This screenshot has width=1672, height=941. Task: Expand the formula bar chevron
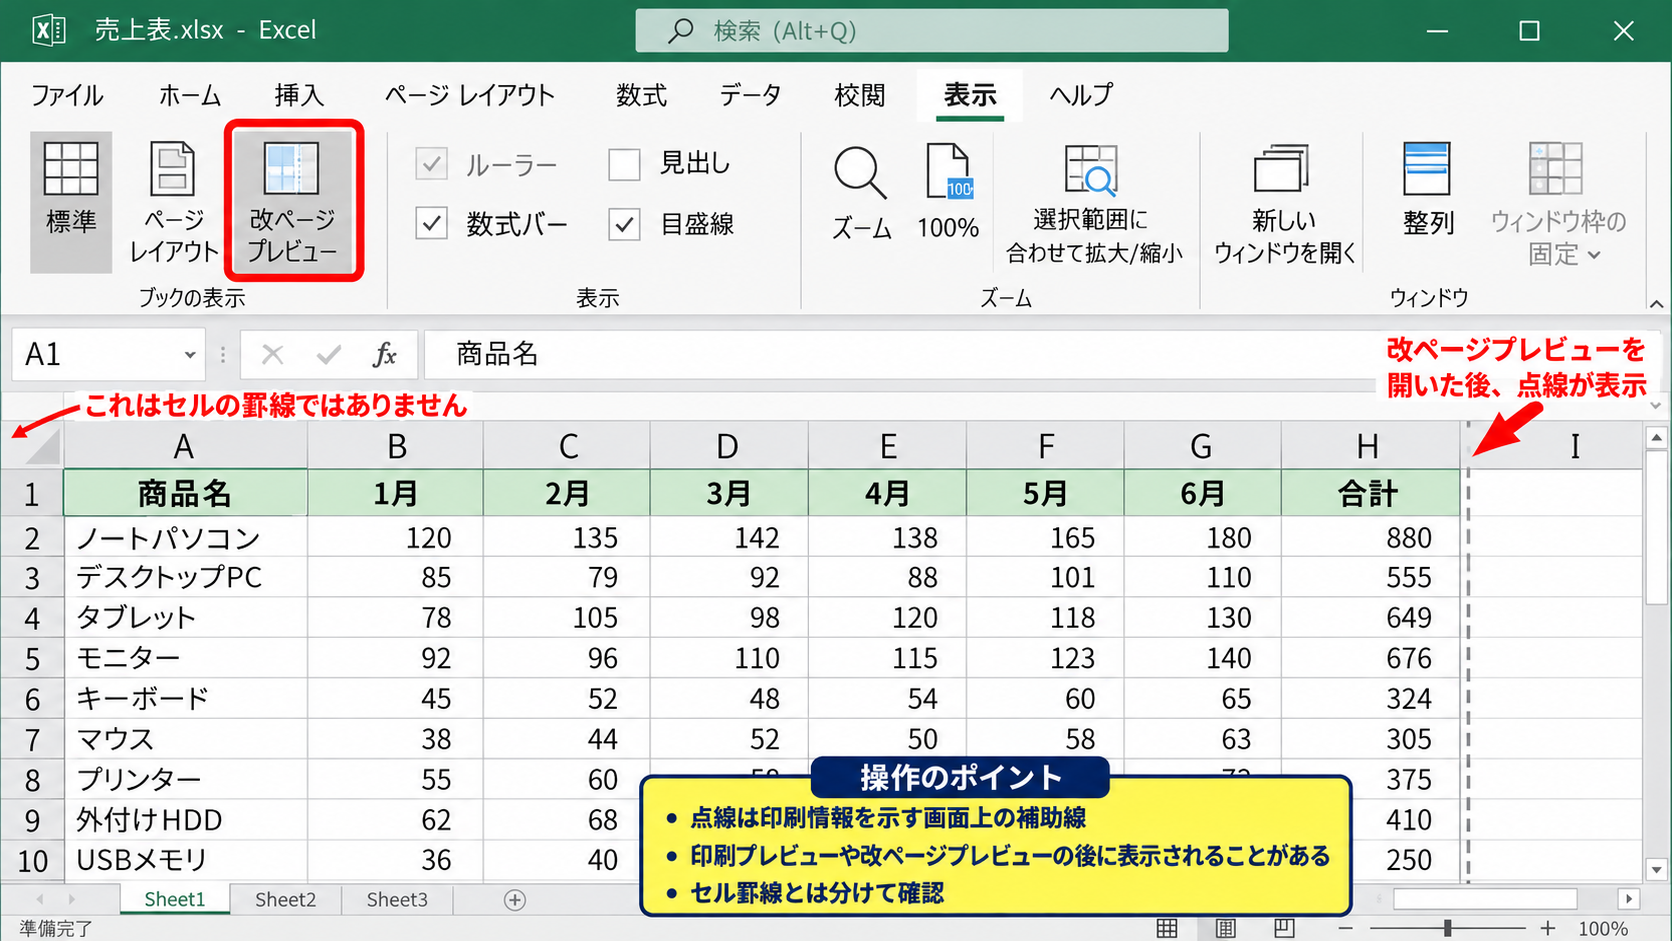click(1656, 405)
